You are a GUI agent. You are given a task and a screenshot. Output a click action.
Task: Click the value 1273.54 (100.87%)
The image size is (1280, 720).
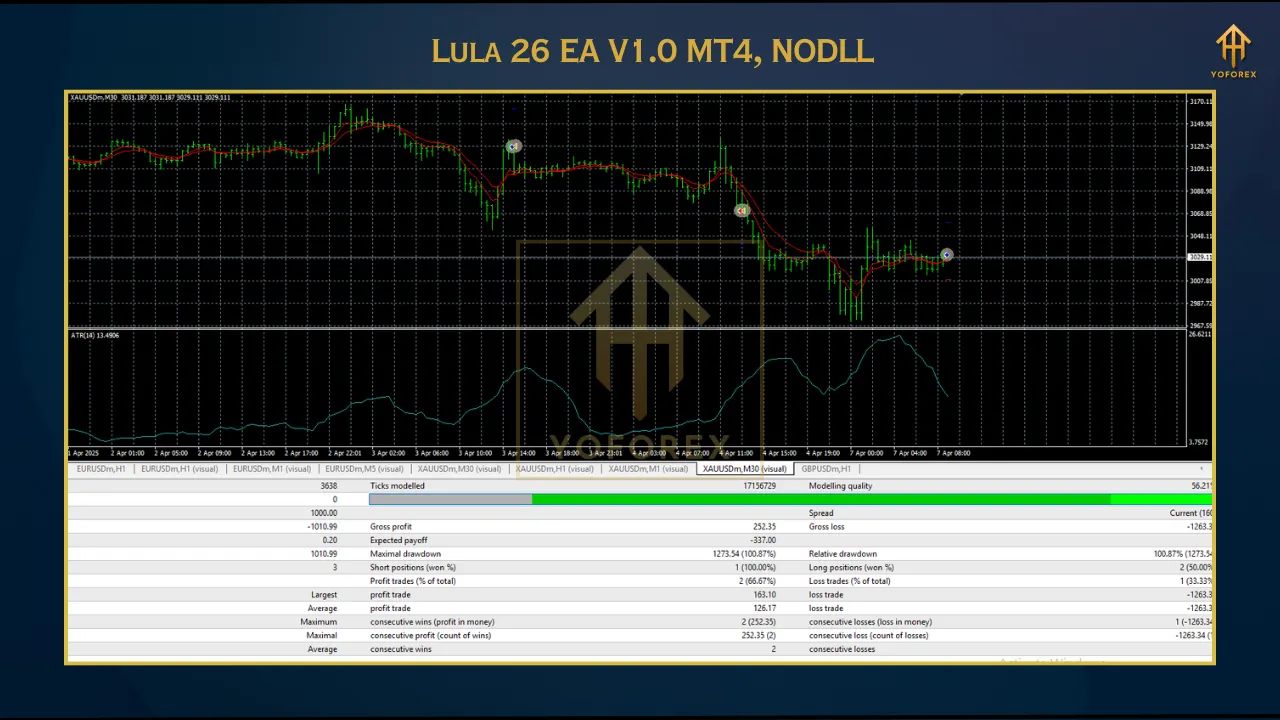(x=744, y=554)
